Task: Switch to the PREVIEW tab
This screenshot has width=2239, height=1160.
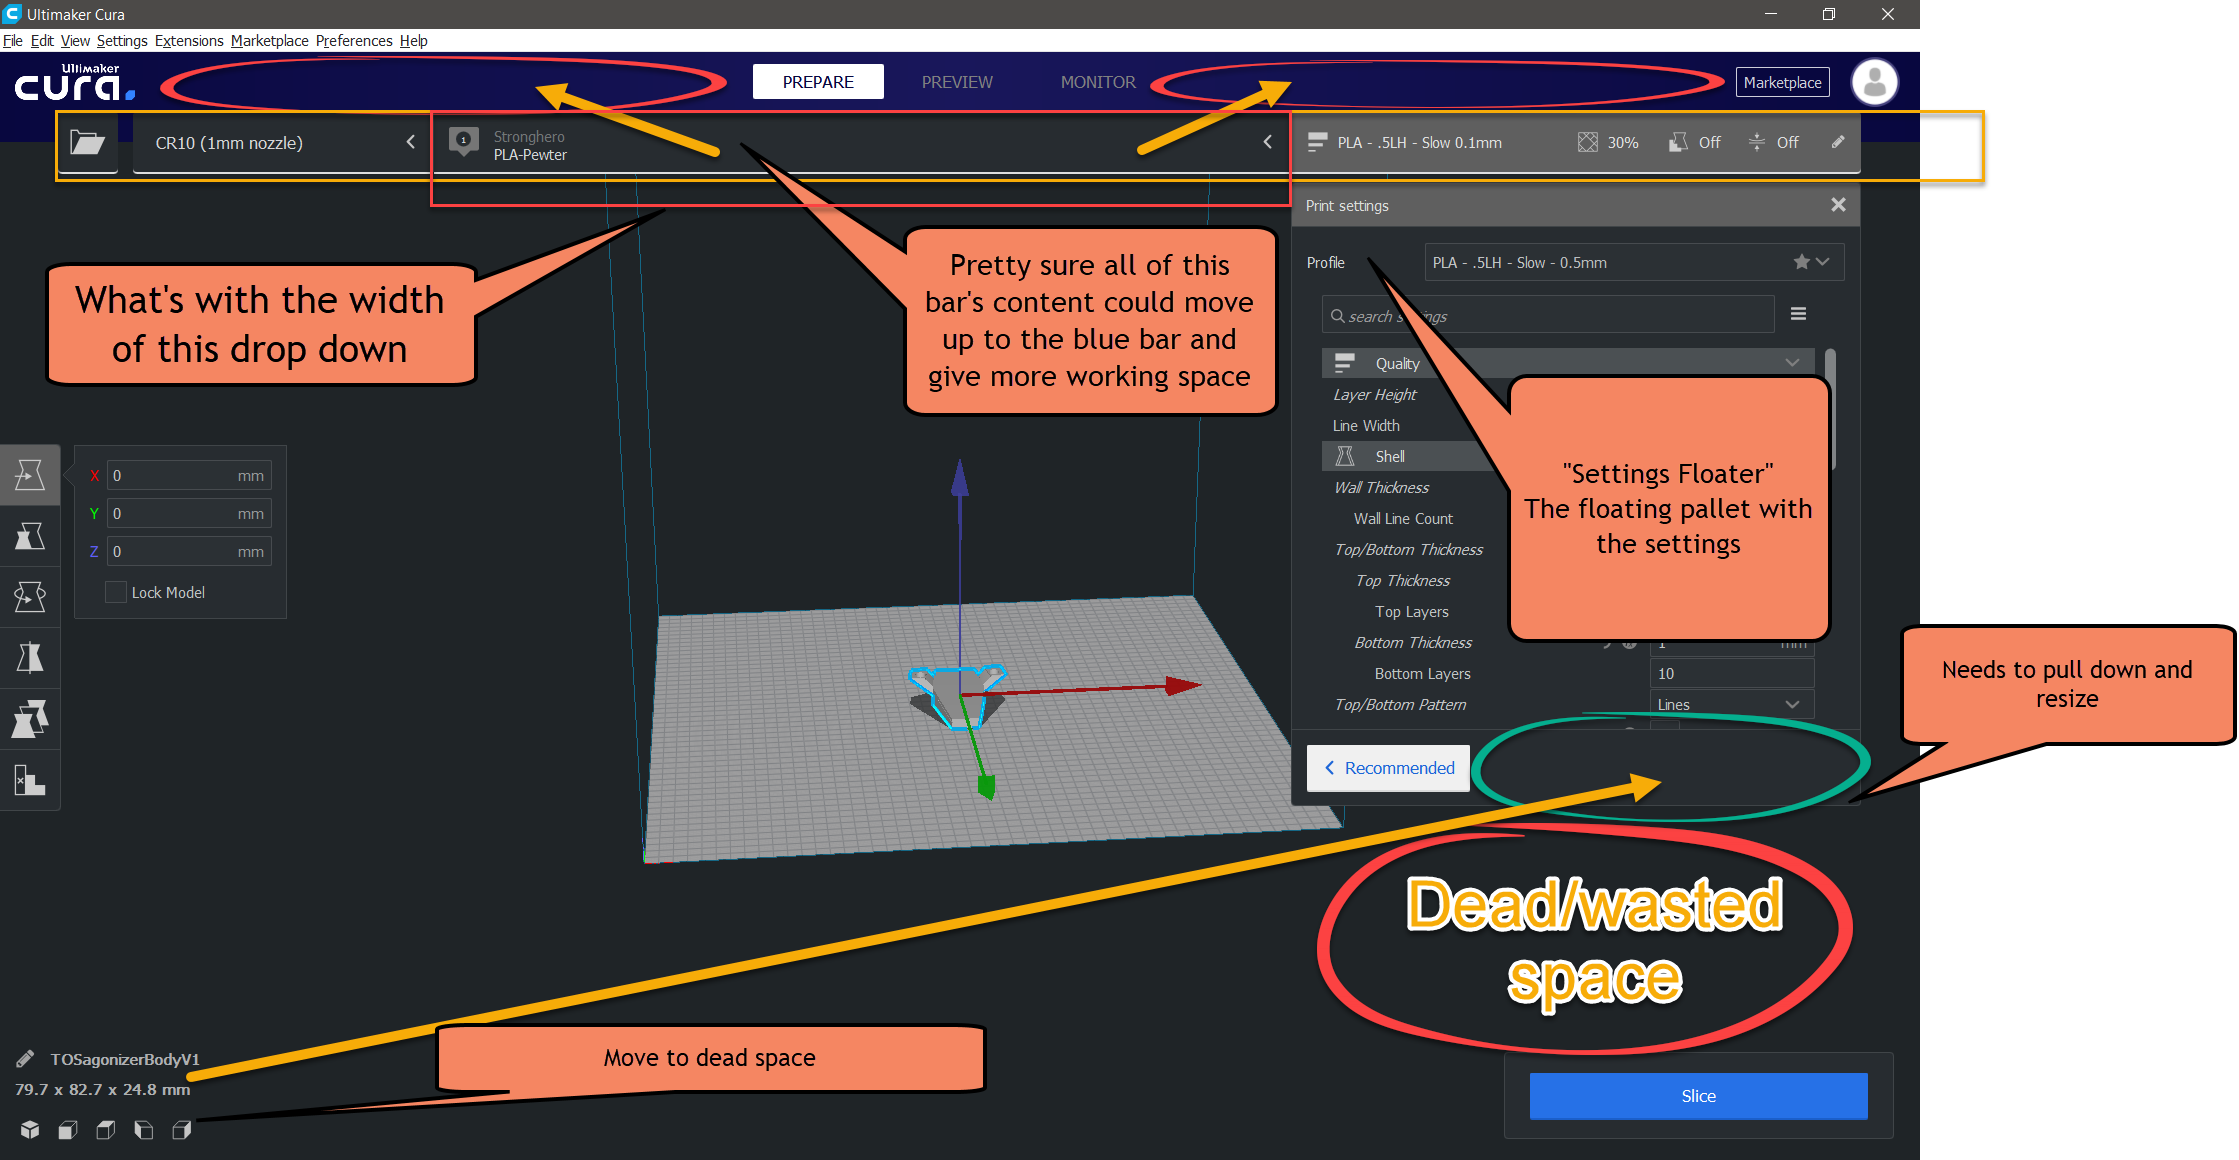Action: [956, 82]
